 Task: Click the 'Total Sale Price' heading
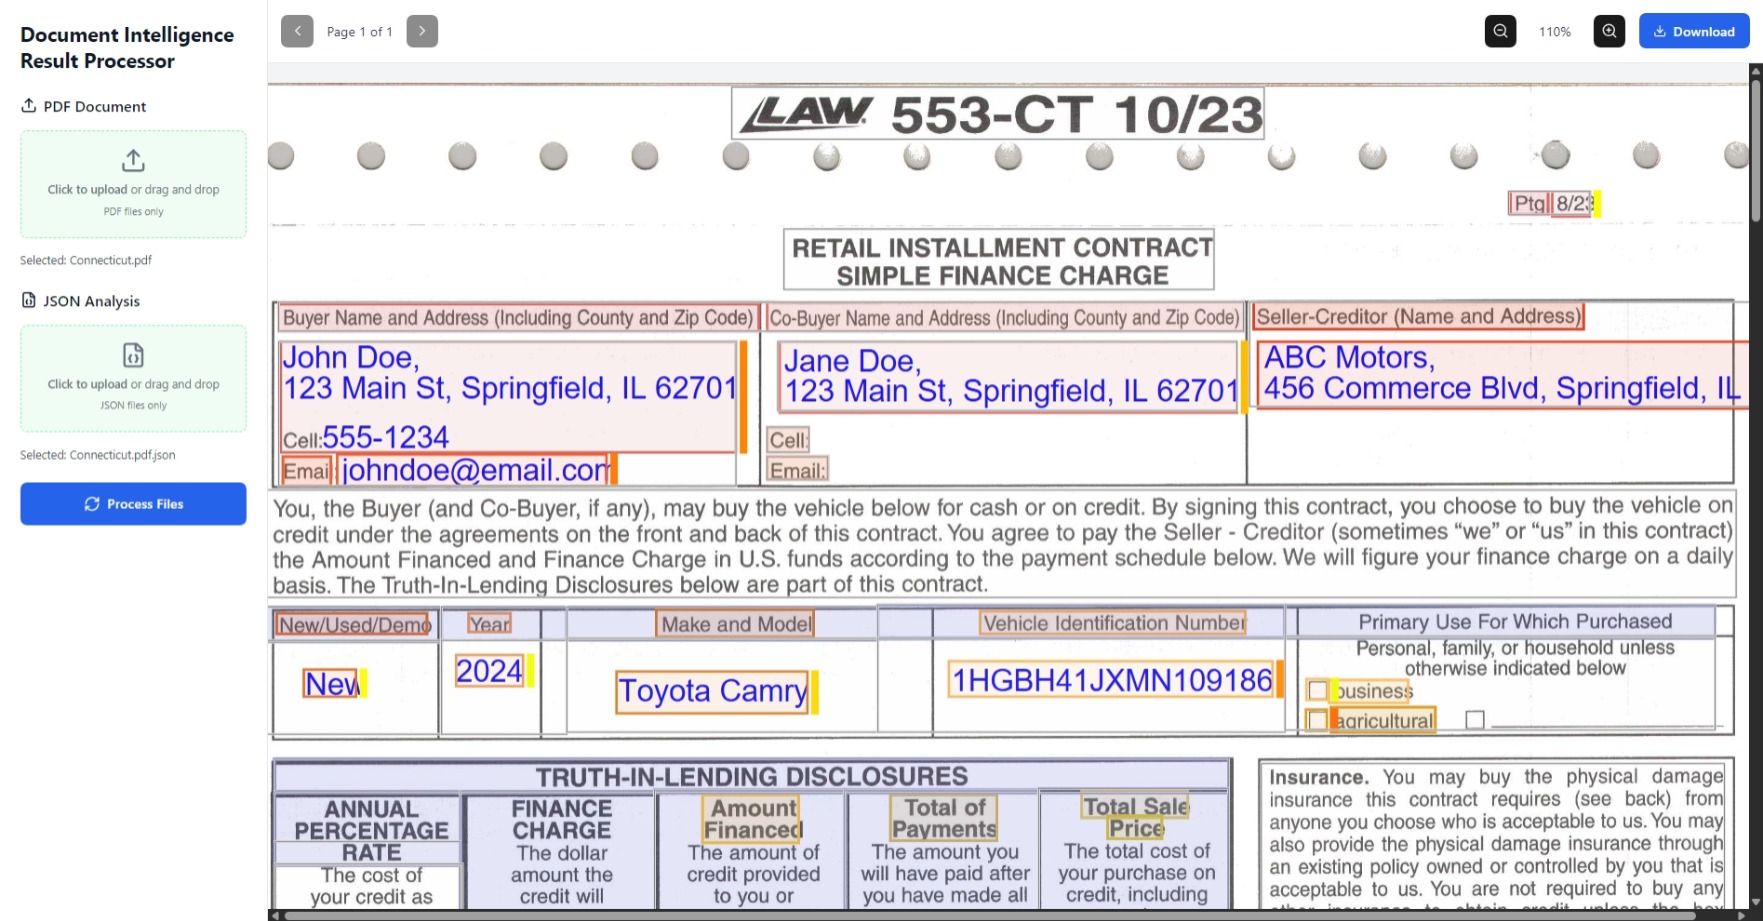click(x=1136, y=817)
